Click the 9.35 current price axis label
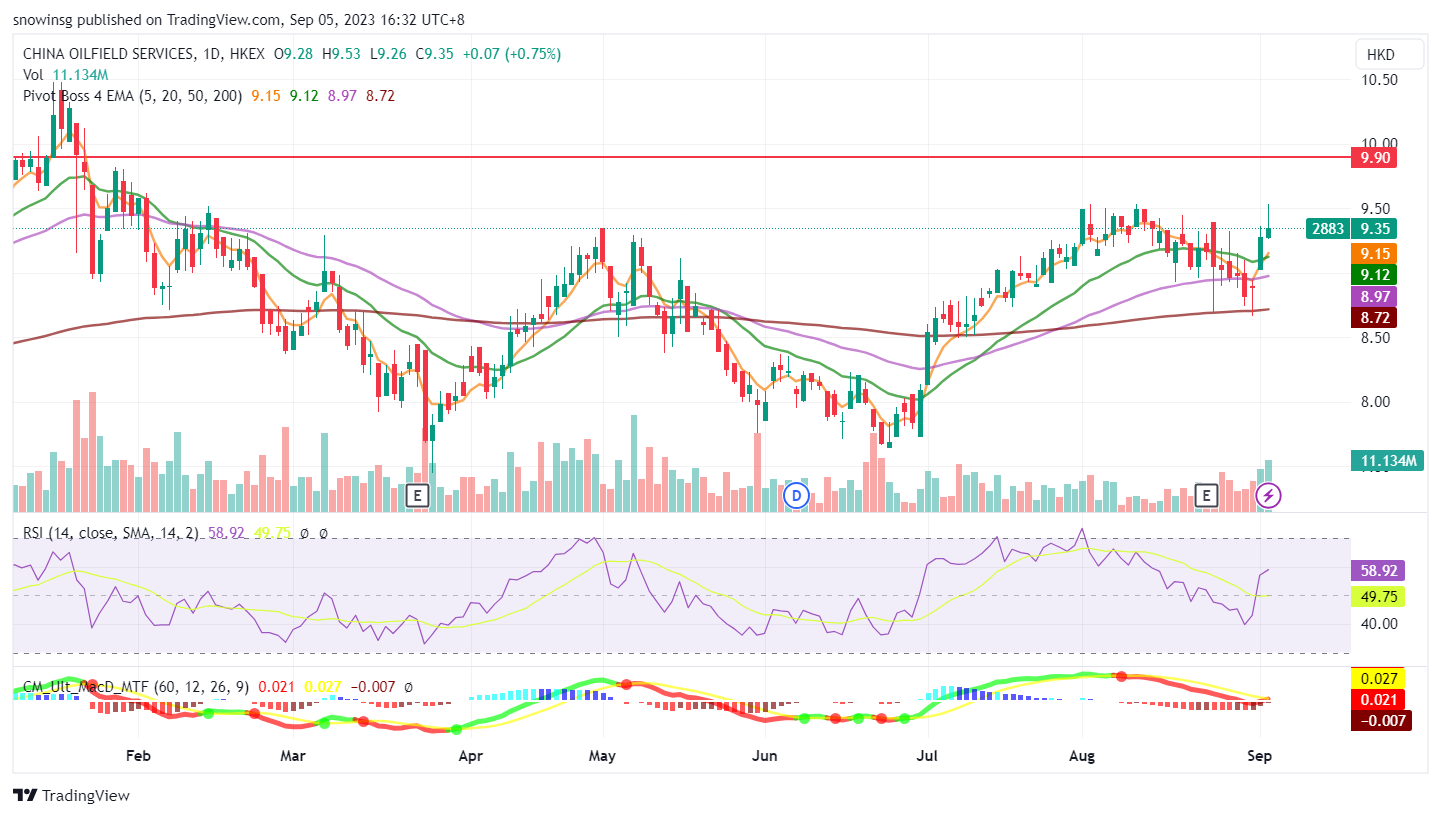The image size is (1441, 817). tap(1373, 228)
